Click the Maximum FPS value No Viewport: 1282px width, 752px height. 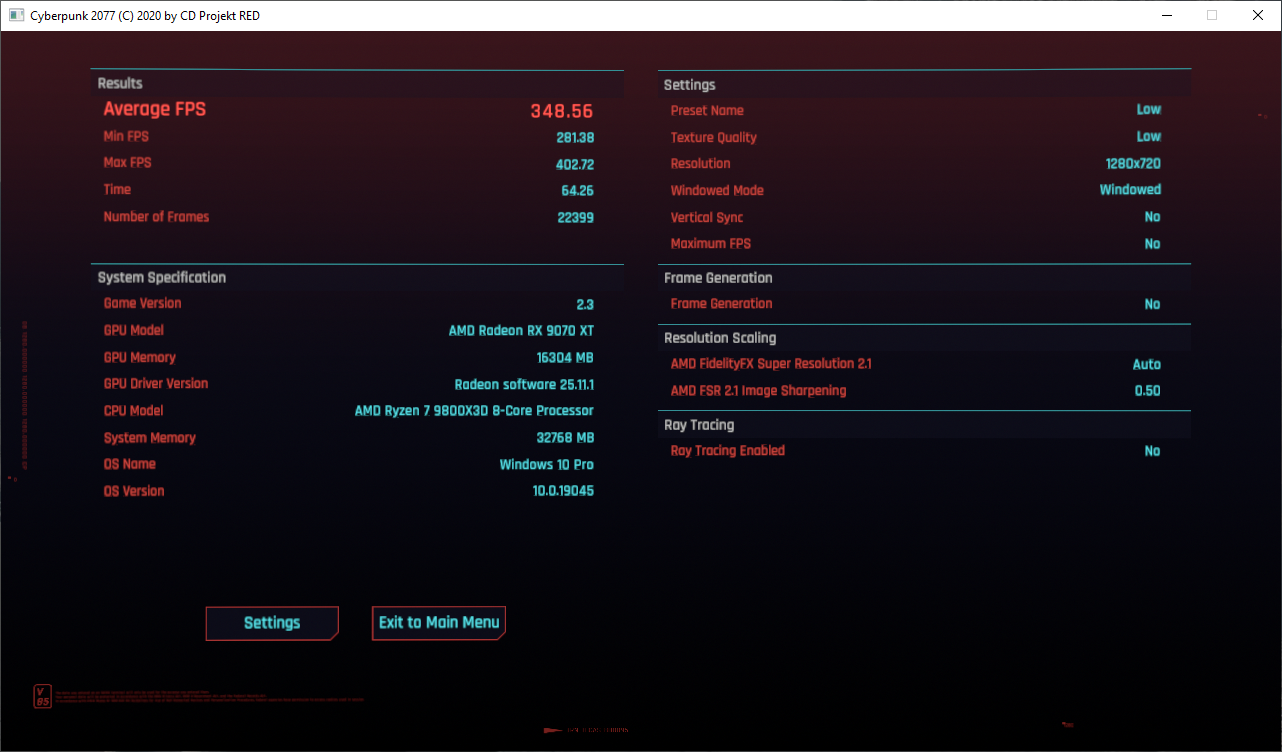(x=1152, y=244)
